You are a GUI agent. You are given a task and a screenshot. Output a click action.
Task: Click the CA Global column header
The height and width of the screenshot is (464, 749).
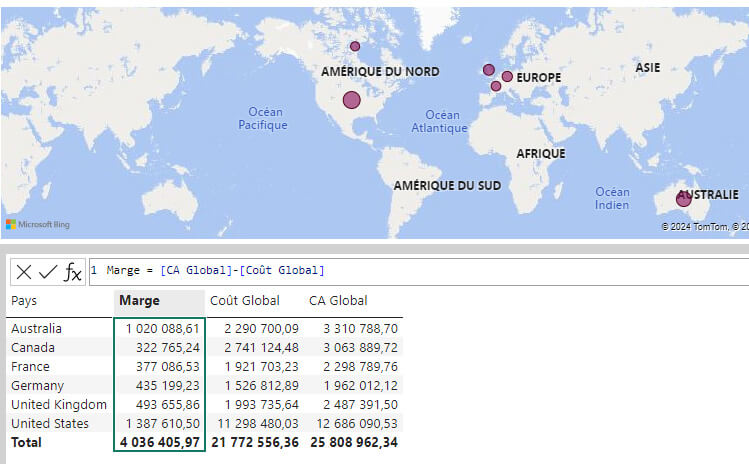(x=338, y=300)
